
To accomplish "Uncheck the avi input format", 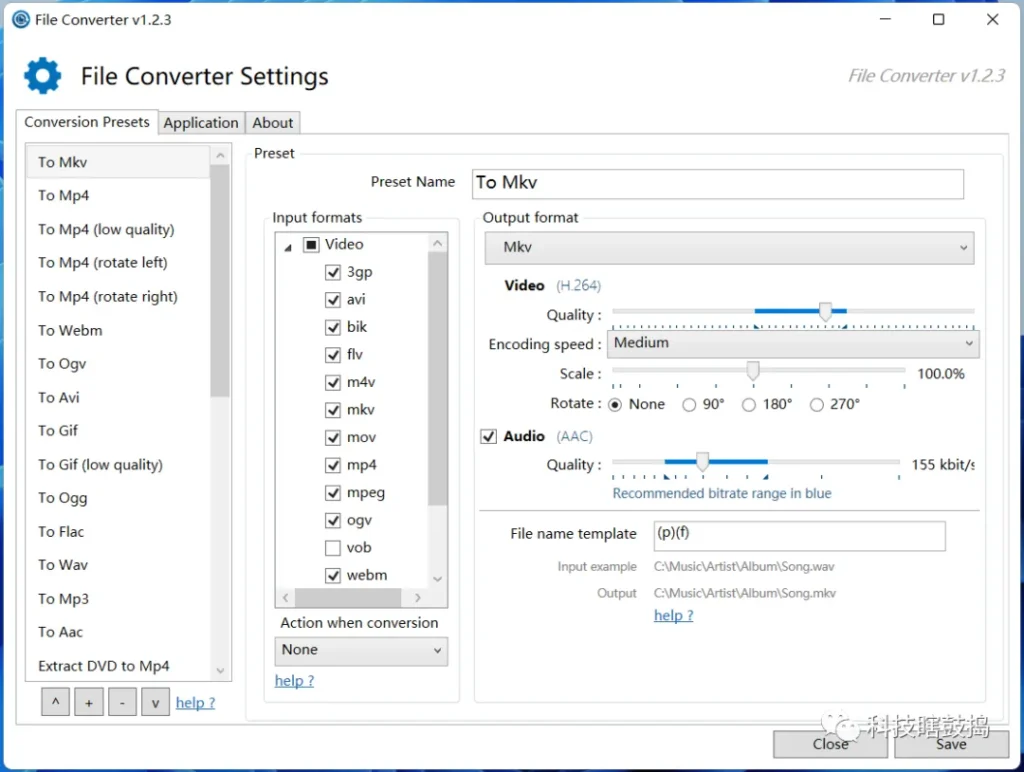I will click(x=333, y=300).
